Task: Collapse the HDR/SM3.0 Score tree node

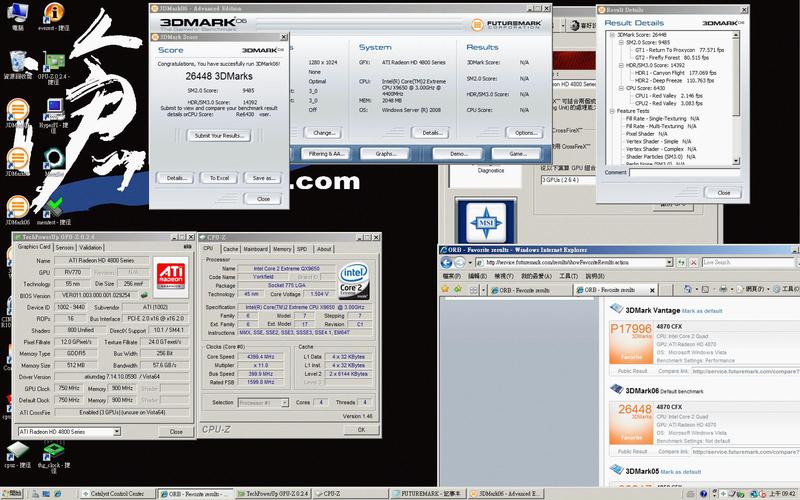Action: coord(621,65)
